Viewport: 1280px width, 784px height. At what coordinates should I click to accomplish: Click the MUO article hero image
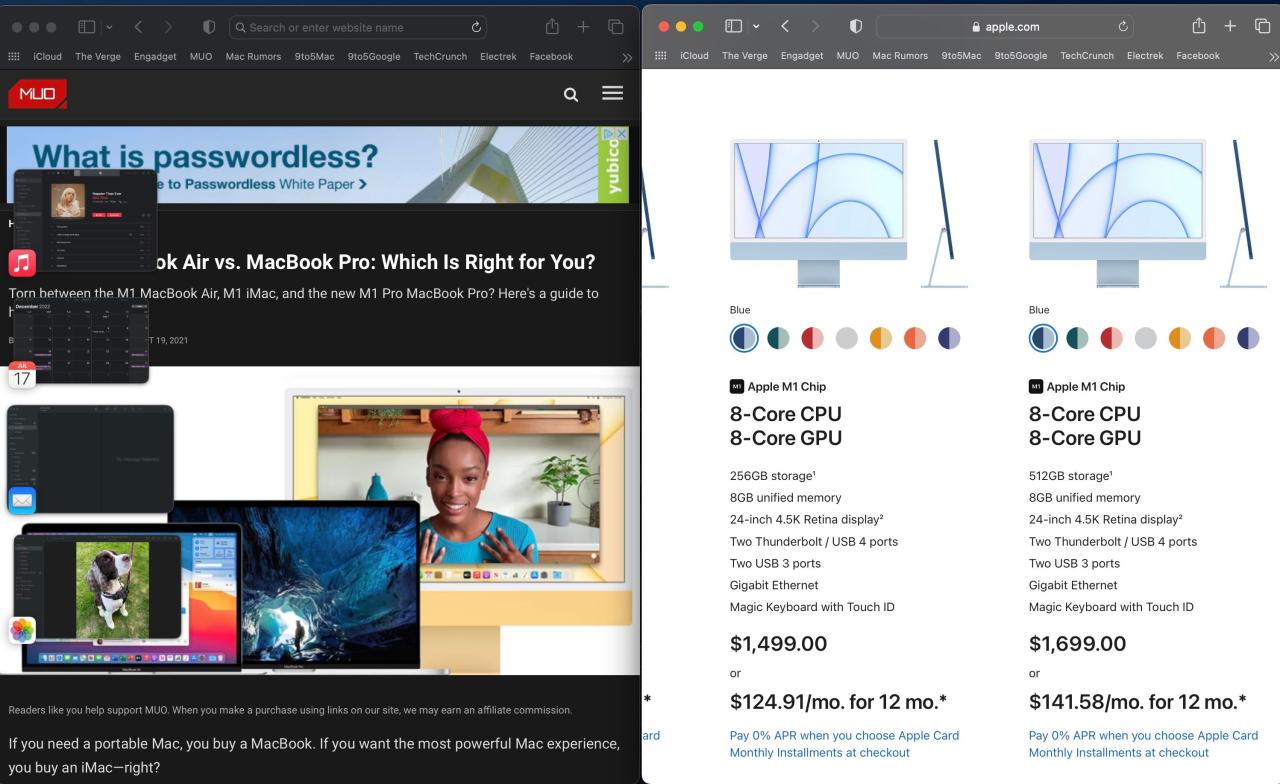tap(320, 520)
